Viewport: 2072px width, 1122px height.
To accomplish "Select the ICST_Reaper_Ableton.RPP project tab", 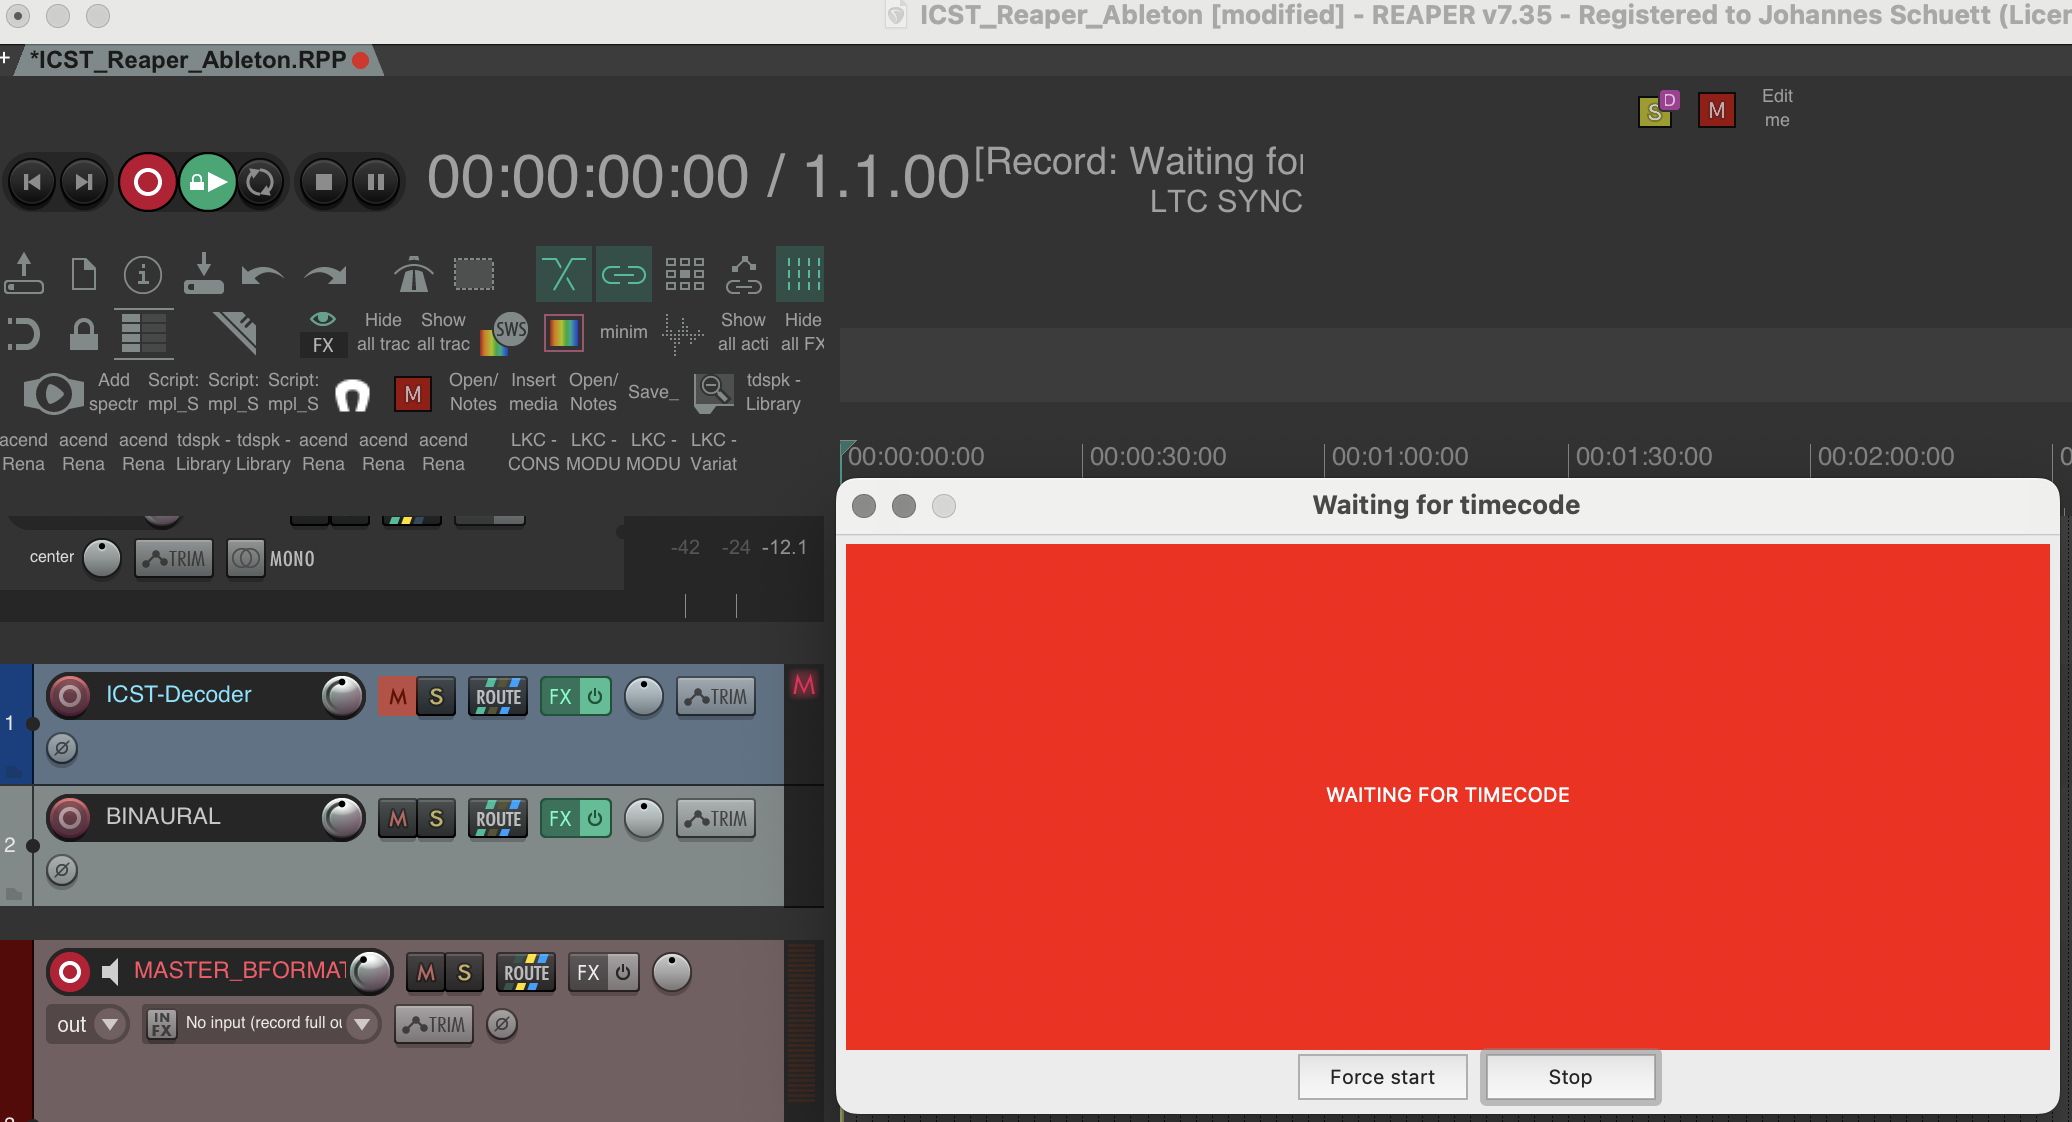I will coord(190,60).
